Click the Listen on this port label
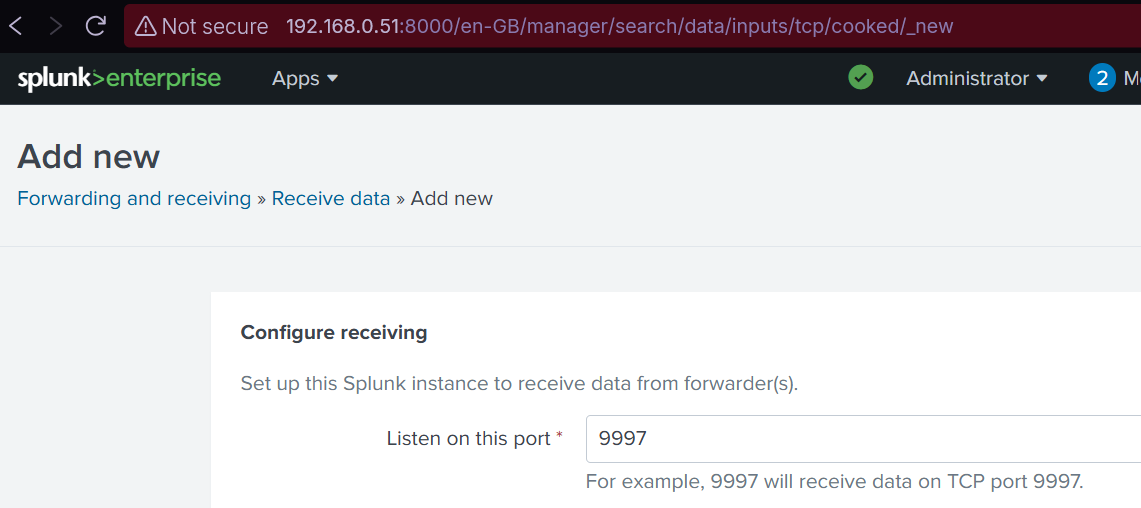 click(468, 439)
